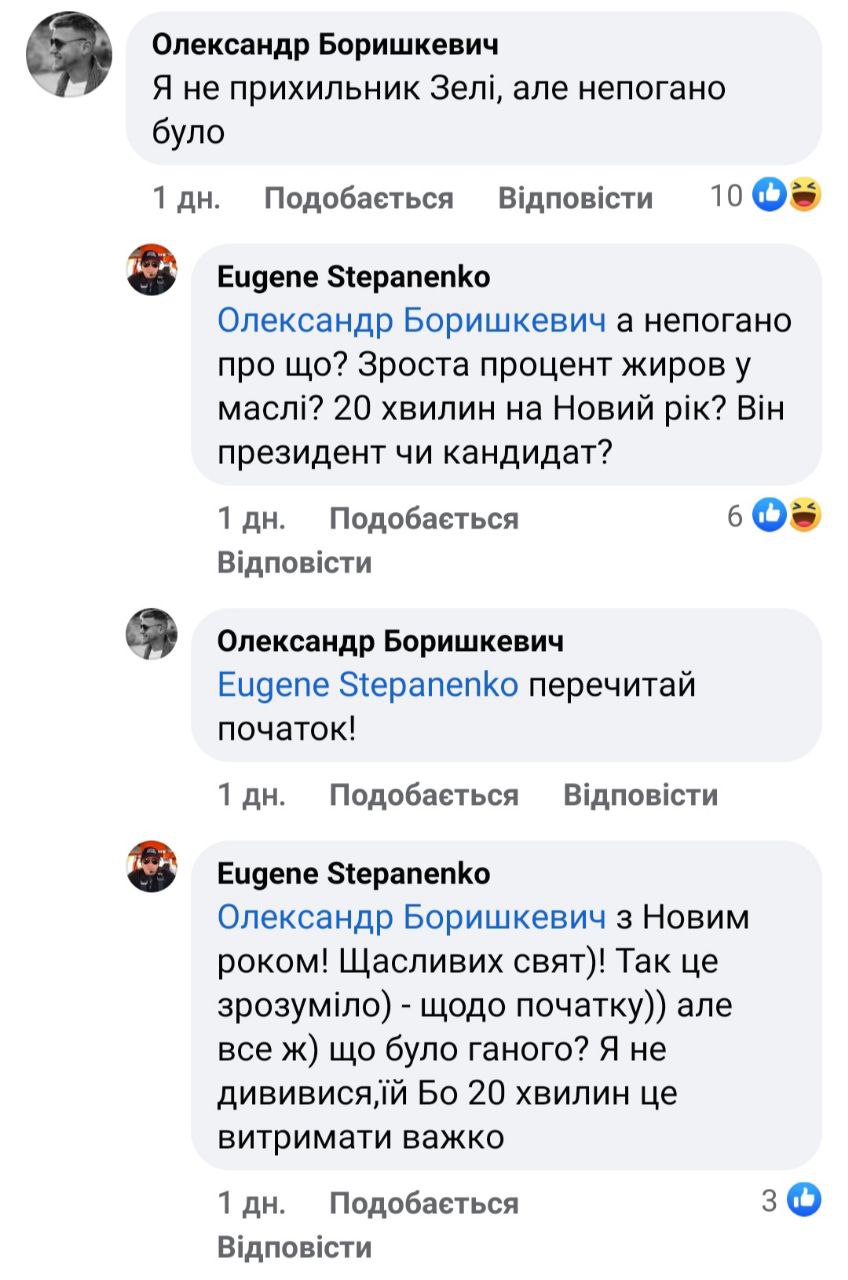
Task: Open the author name Олександр Боришкевич on the top comment
Action: (325, 45)
